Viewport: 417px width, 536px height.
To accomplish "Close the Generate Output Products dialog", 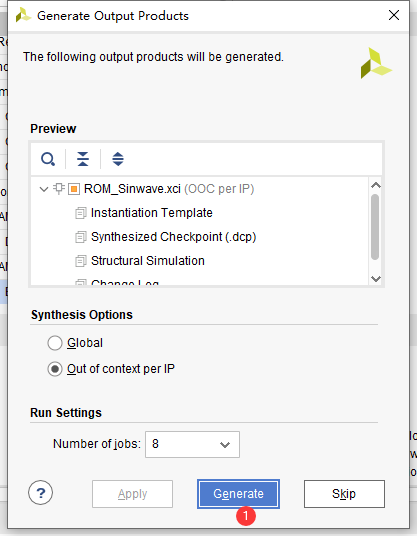I will click(x=394, y=15).
